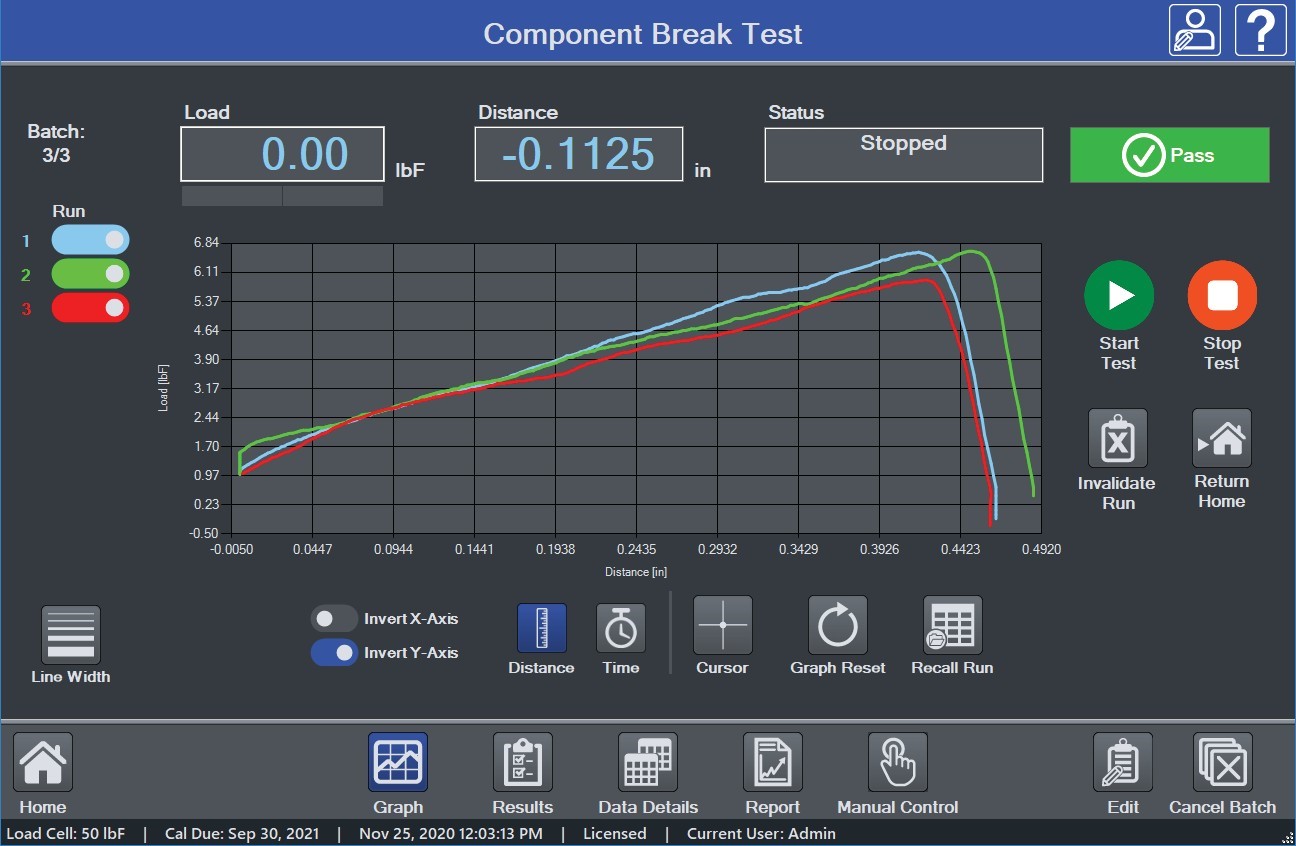Enable the graph Cursor tool
This screenshot has width=1296, height=846.
click(722, 625)
